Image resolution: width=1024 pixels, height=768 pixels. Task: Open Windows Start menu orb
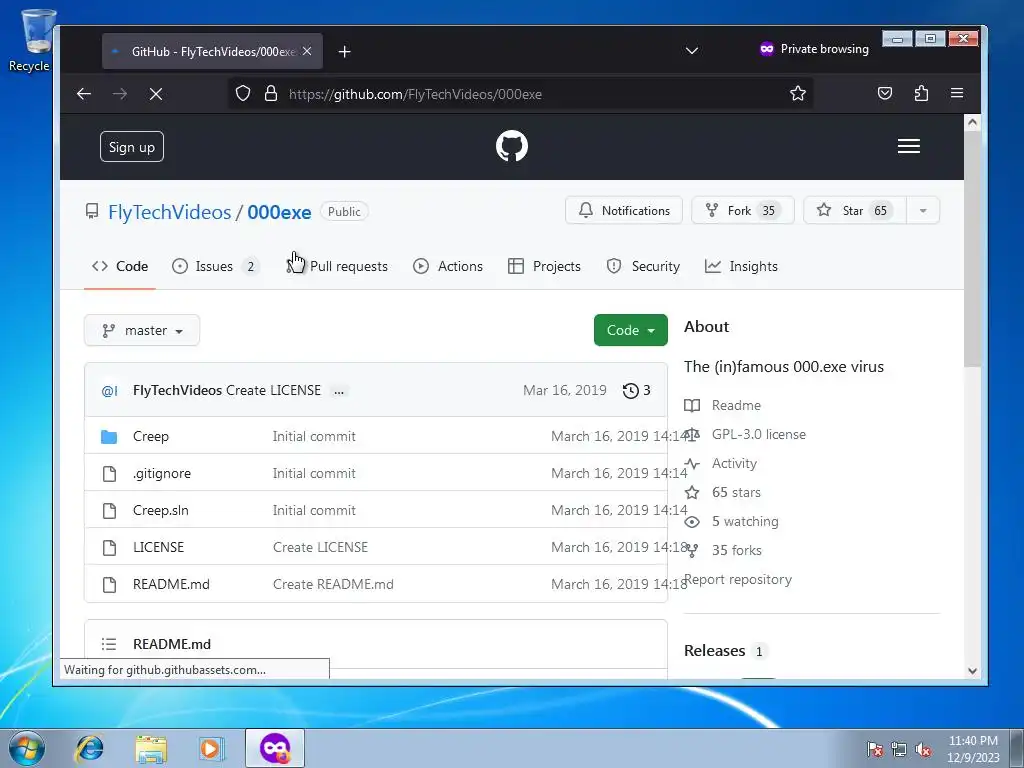27,748
